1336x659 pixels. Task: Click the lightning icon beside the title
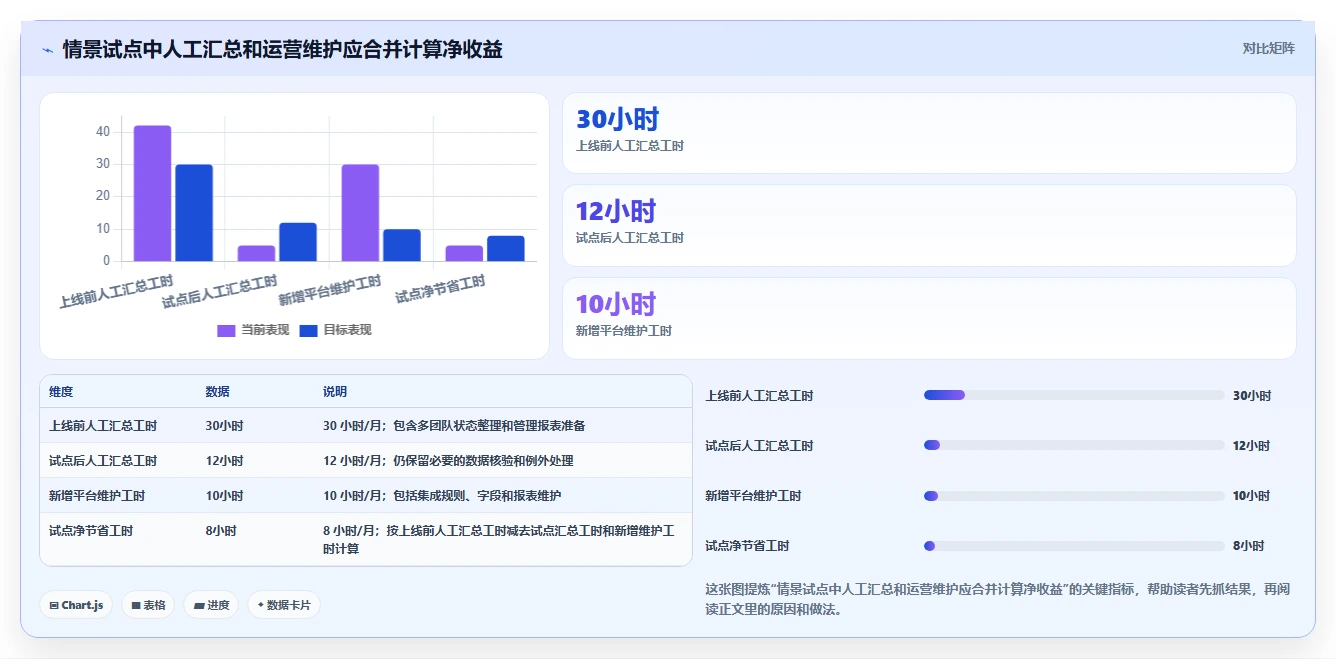(x=47, y=49)
